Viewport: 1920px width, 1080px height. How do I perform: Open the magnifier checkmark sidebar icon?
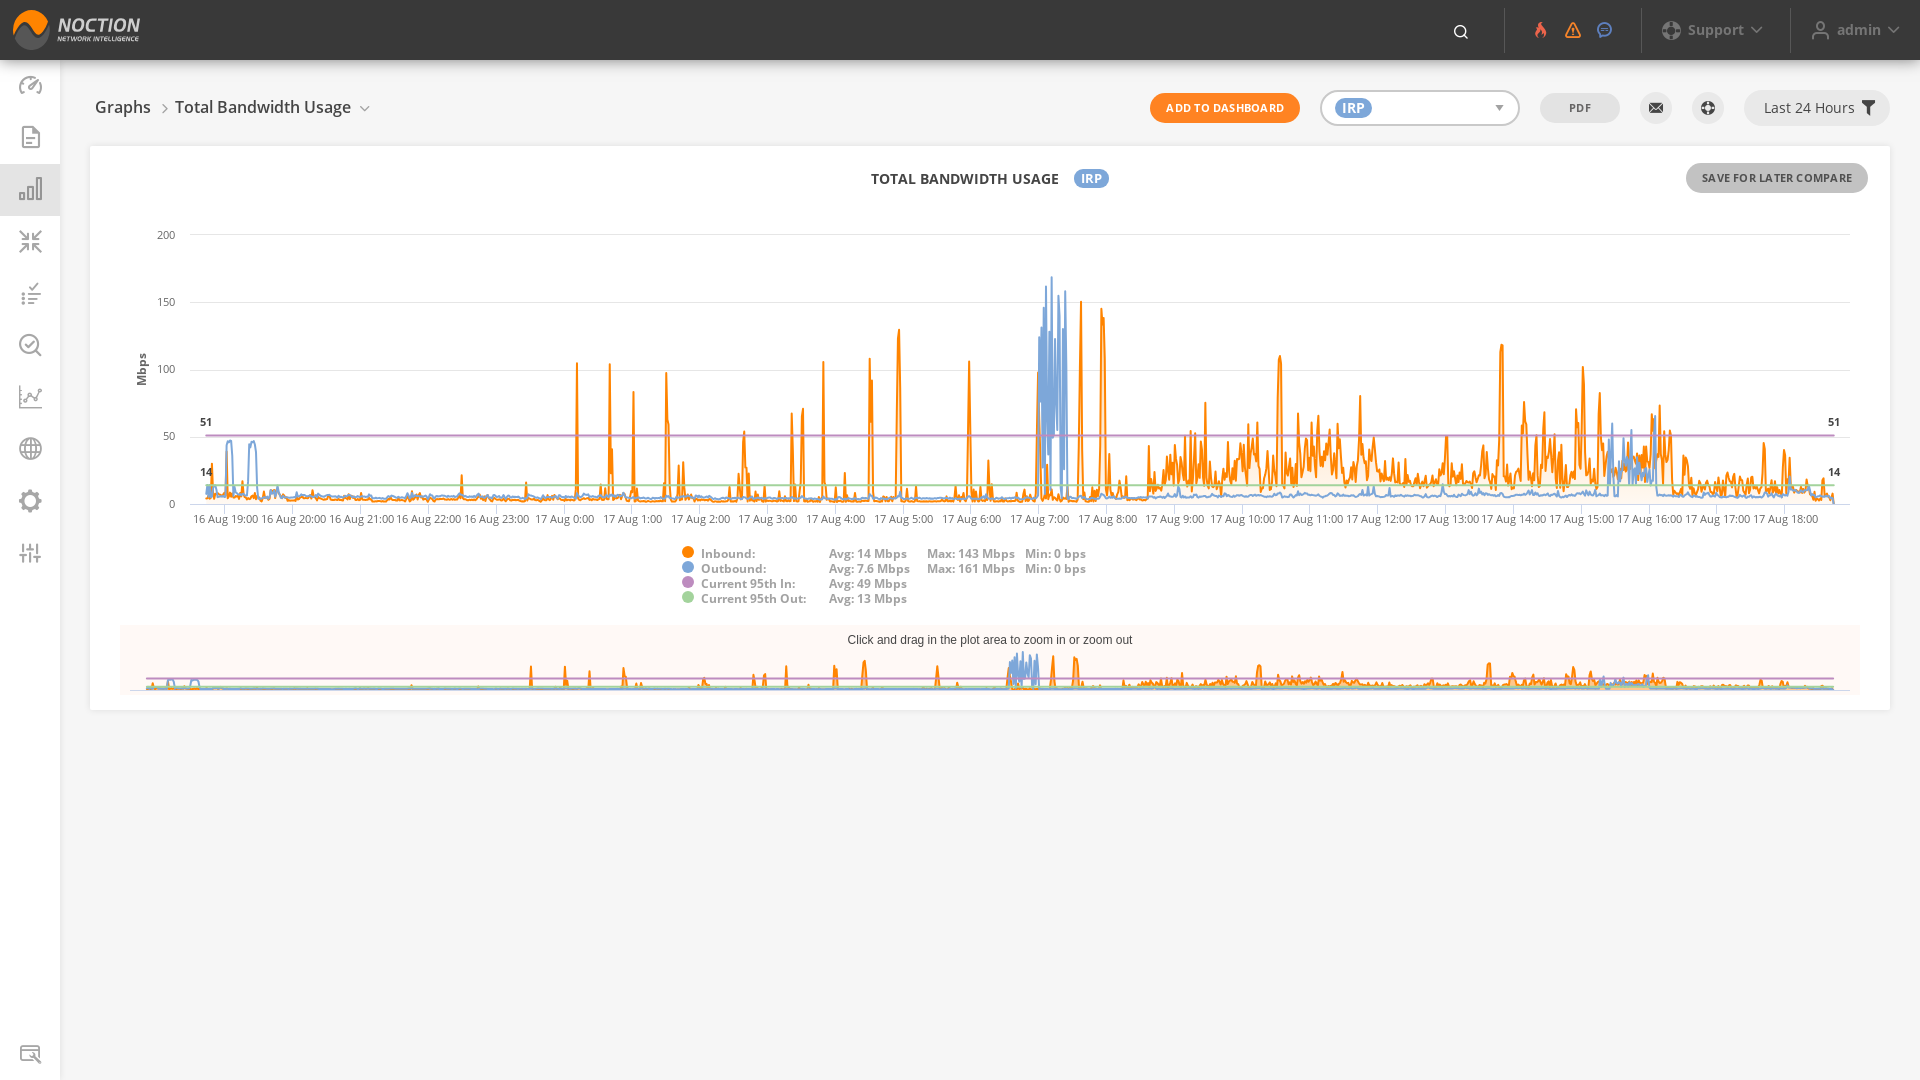coord(30,345)
